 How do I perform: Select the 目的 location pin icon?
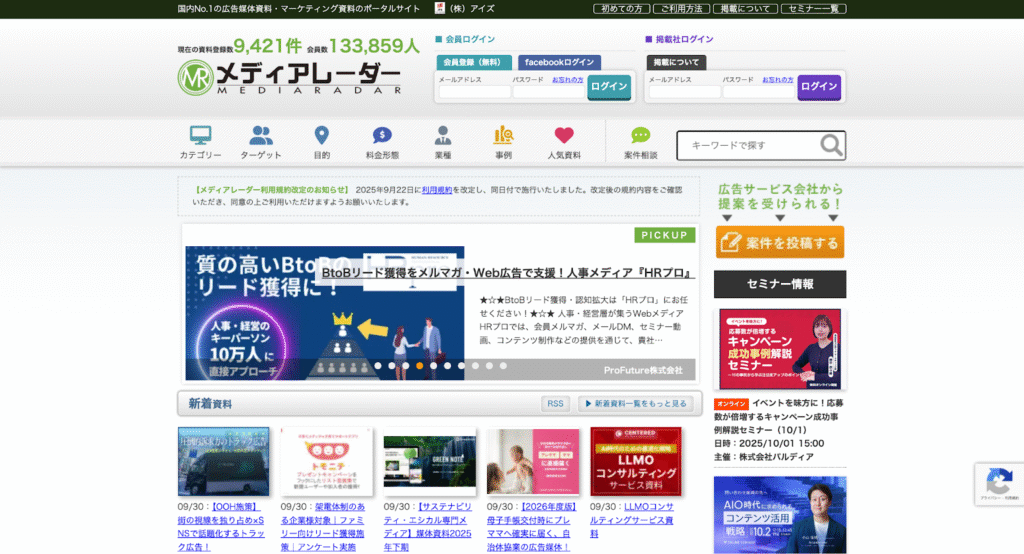321,136
